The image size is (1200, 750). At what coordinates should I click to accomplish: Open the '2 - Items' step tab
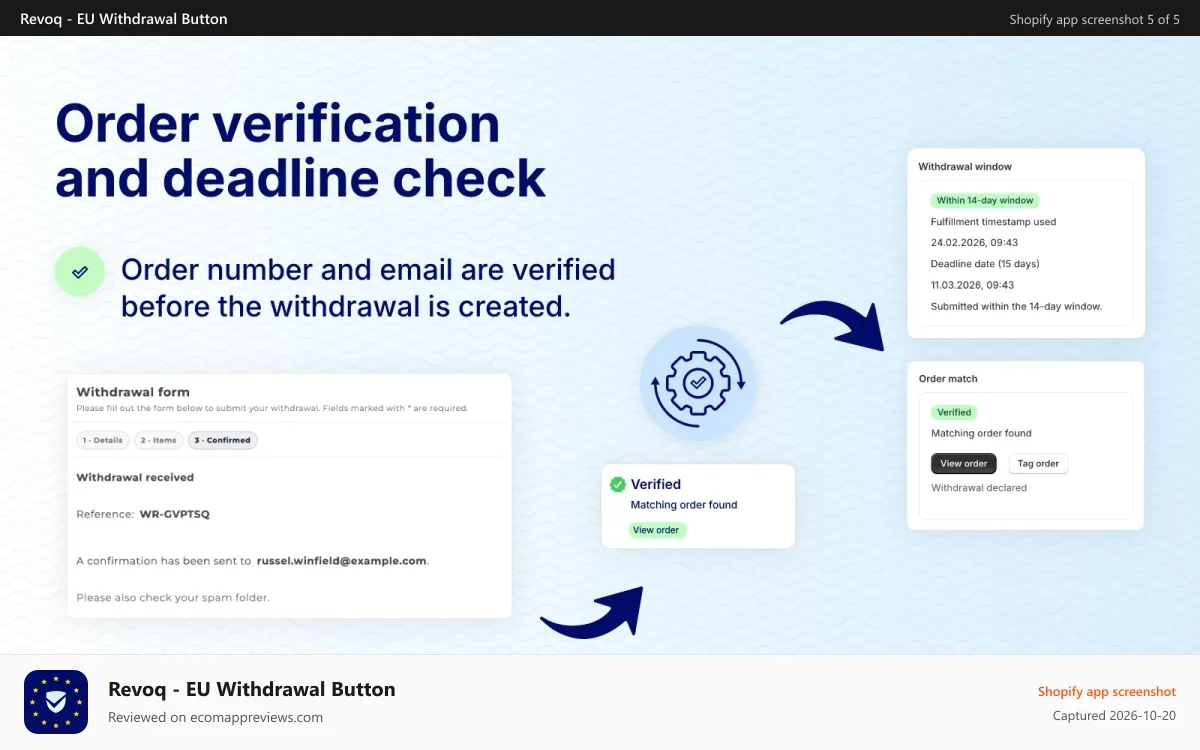(158, 440)
